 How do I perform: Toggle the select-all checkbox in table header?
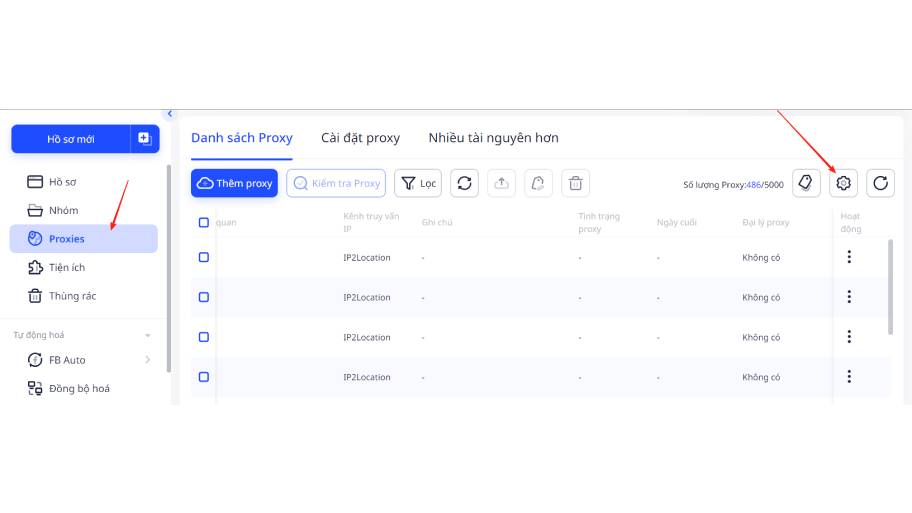[204, 222]
